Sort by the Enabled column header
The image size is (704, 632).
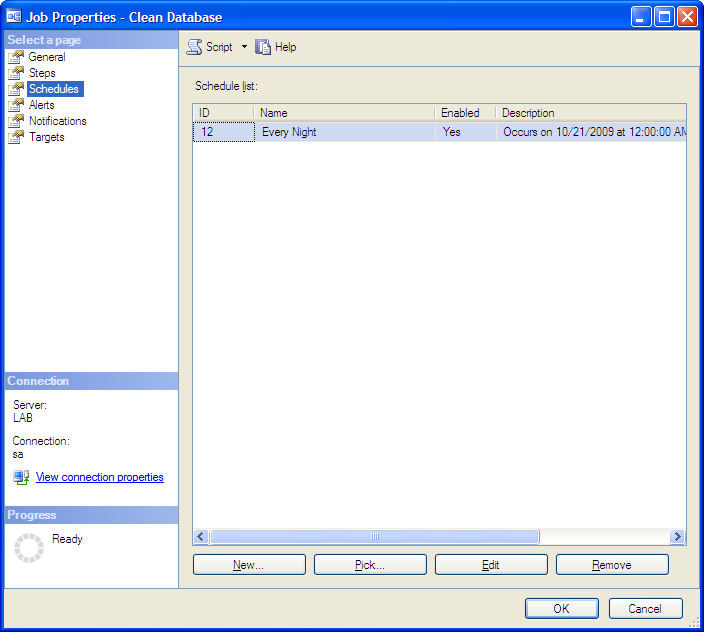coord(464,113)
